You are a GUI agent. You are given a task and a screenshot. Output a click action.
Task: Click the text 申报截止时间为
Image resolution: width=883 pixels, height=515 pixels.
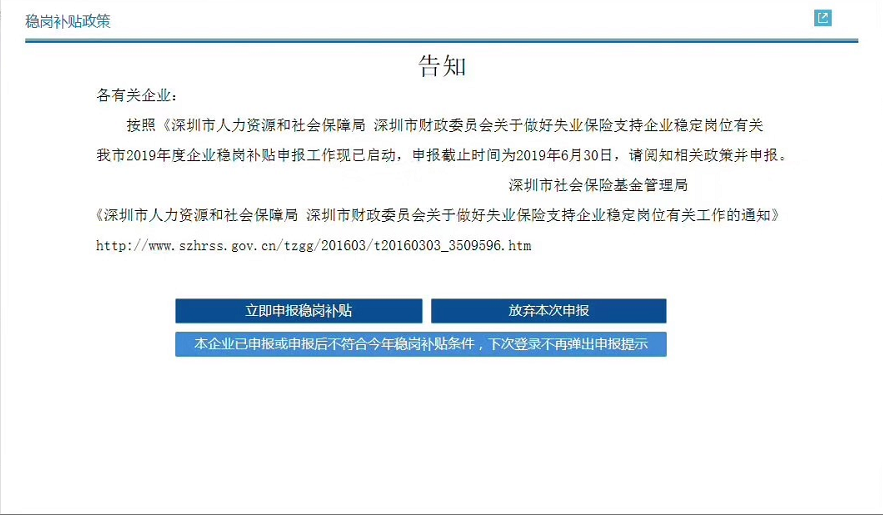[x=463, y=156]
